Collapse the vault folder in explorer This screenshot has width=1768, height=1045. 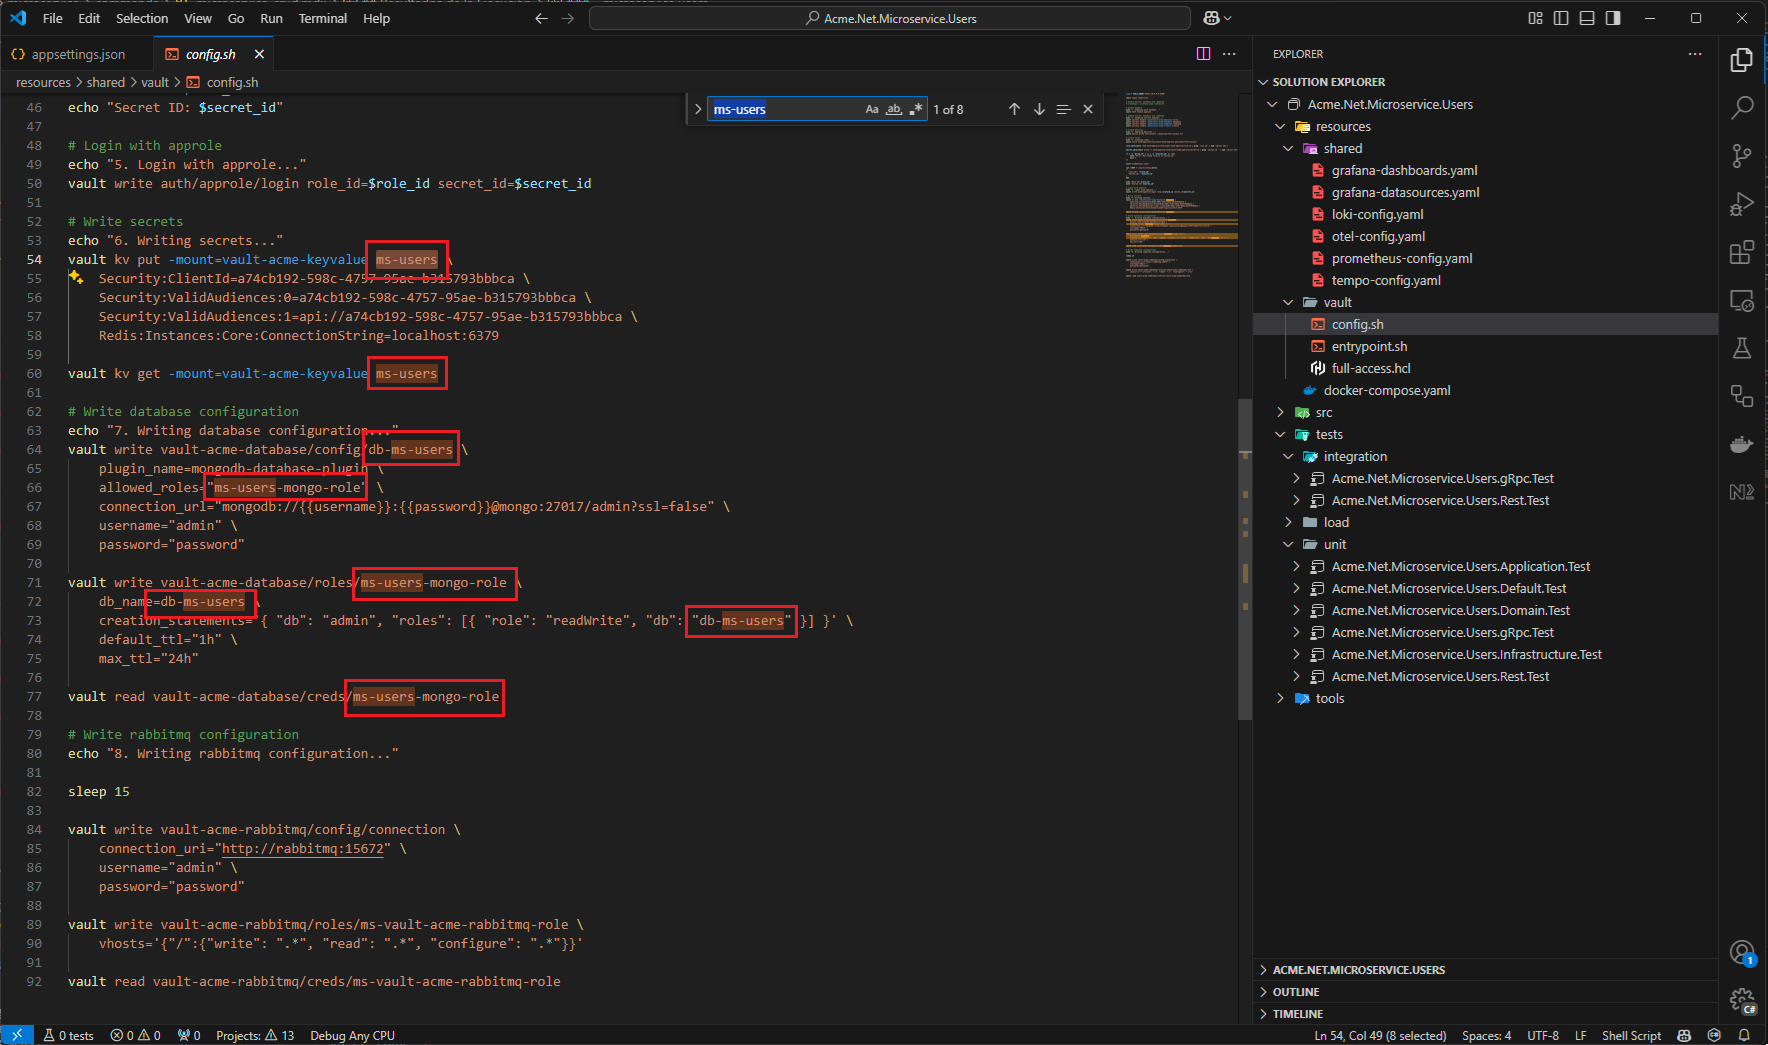[1288, 303]
